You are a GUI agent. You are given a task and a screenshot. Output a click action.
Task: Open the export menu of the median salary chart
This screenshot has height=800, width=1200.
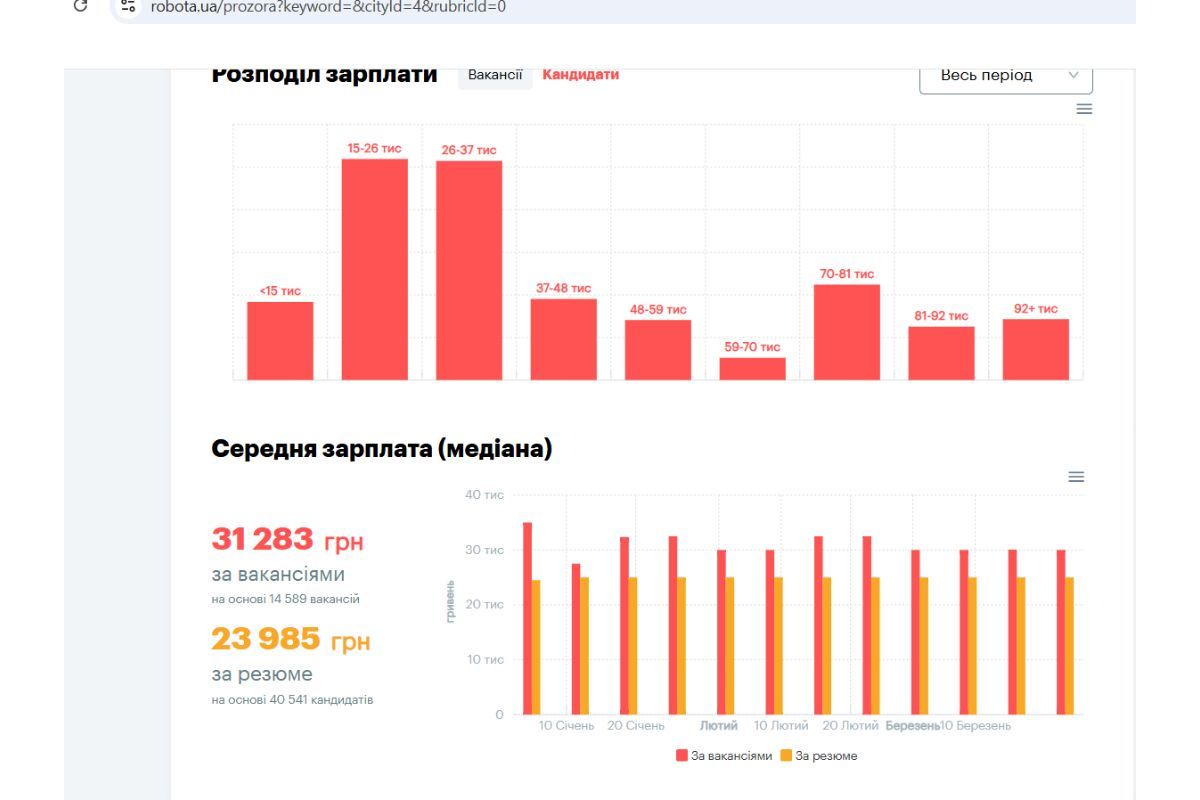pos(1075,477)
